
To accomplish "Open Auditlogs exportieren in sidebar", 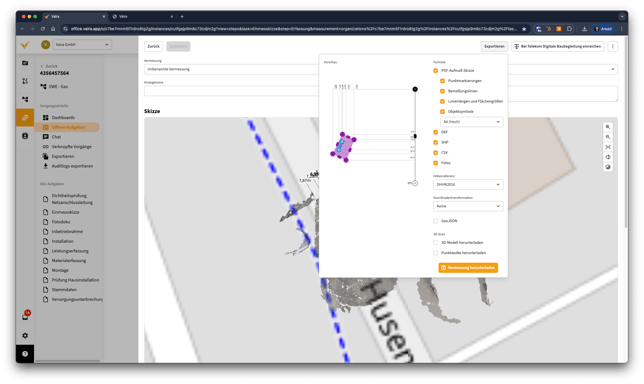I will click(72, 166).
